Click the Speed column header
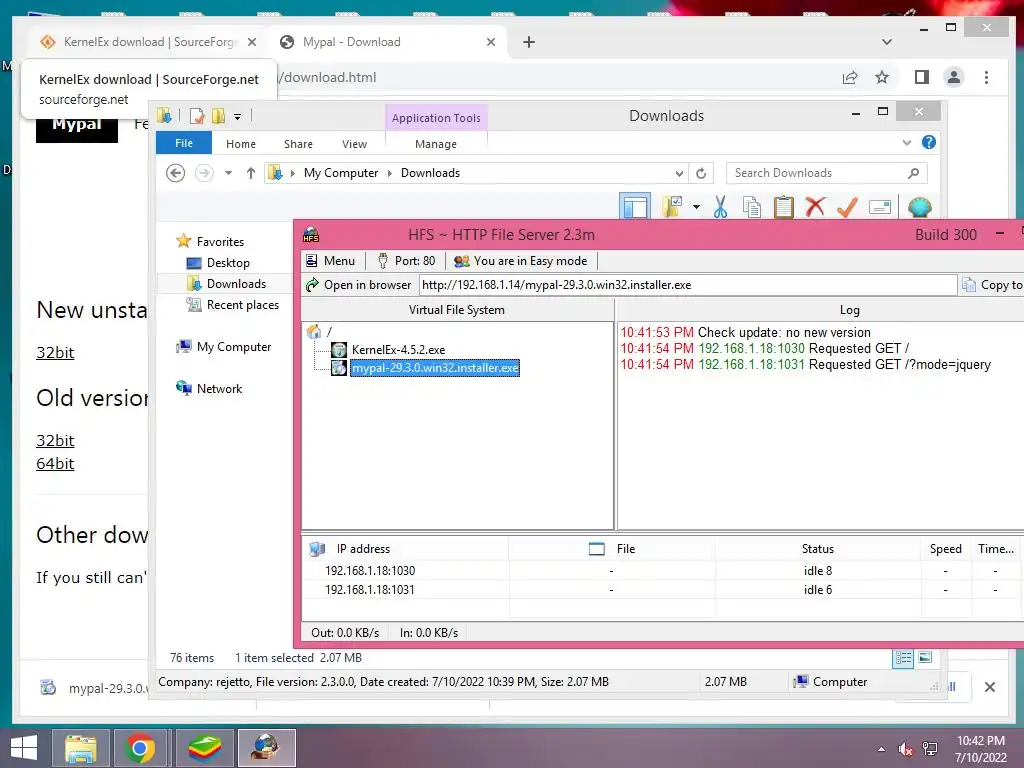The height and width of the screenshot is (768, 1024). (x=946, y=549)
